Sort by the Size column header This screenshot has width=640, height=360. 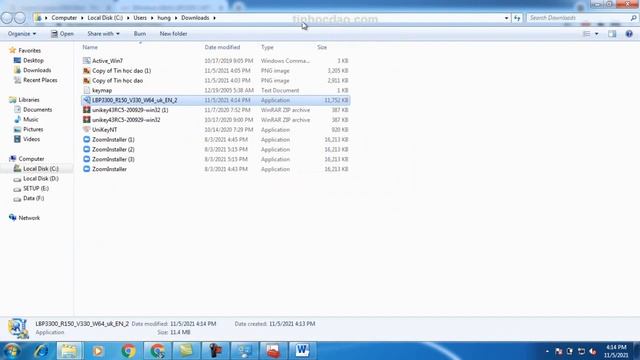pos(322,47)
